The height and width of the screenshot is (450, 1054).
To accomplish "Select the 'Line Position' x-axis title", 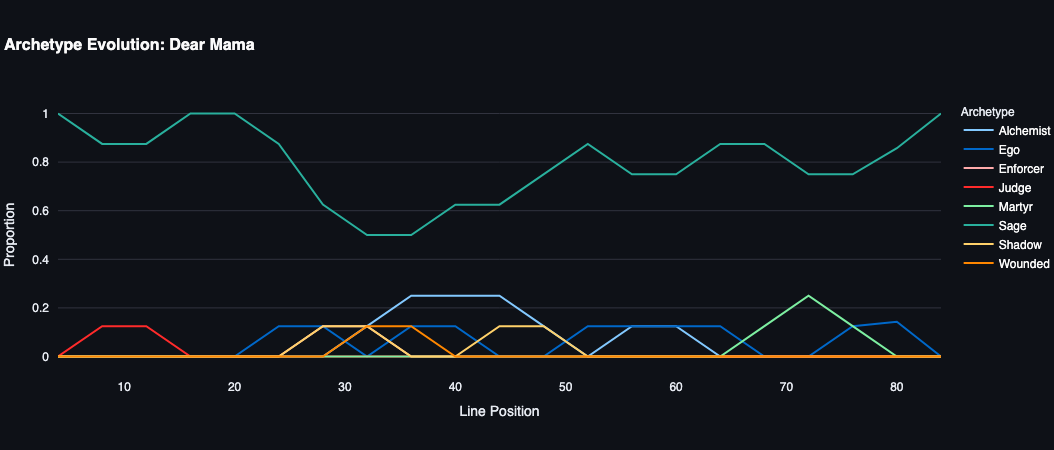I will (x=499, y=411).
